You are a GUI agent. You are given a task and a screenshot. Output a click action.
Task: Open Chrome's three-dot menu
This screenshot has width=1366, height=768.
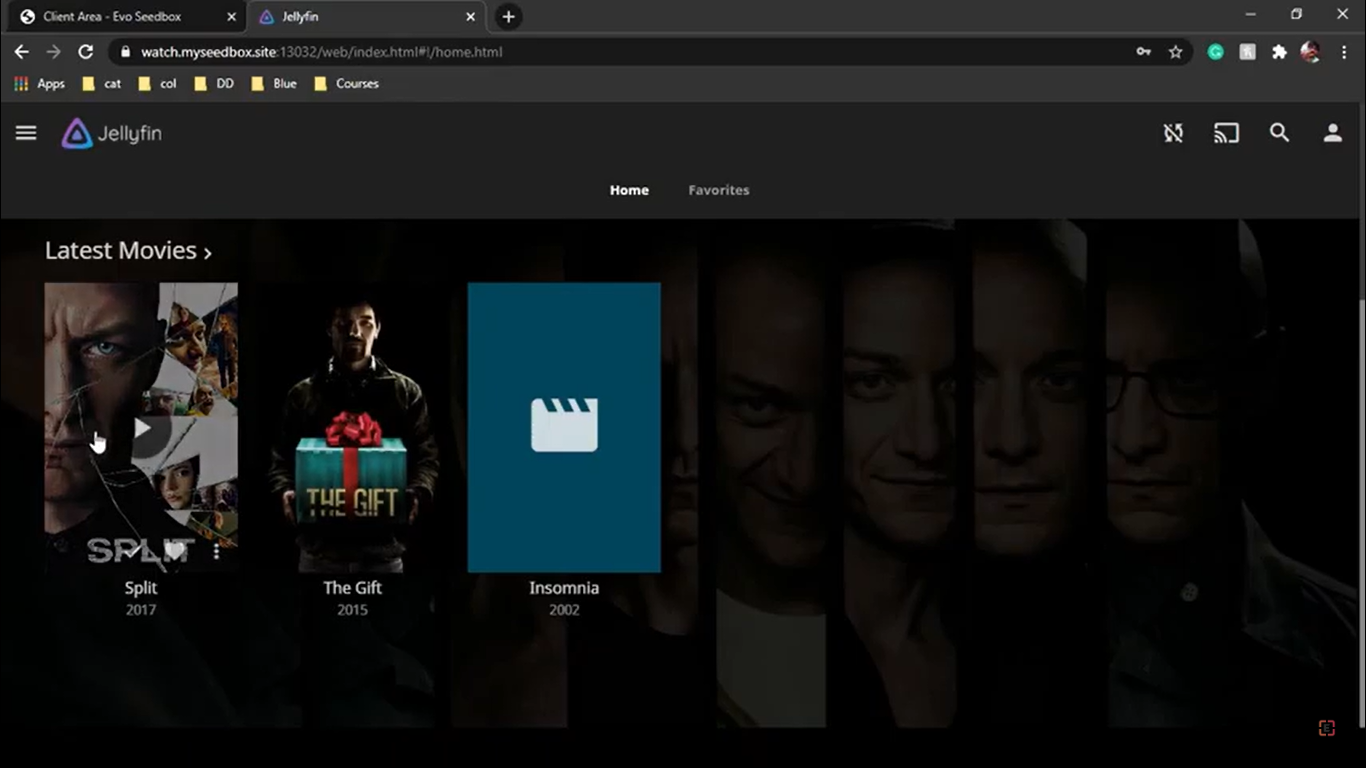point(1344,51)
